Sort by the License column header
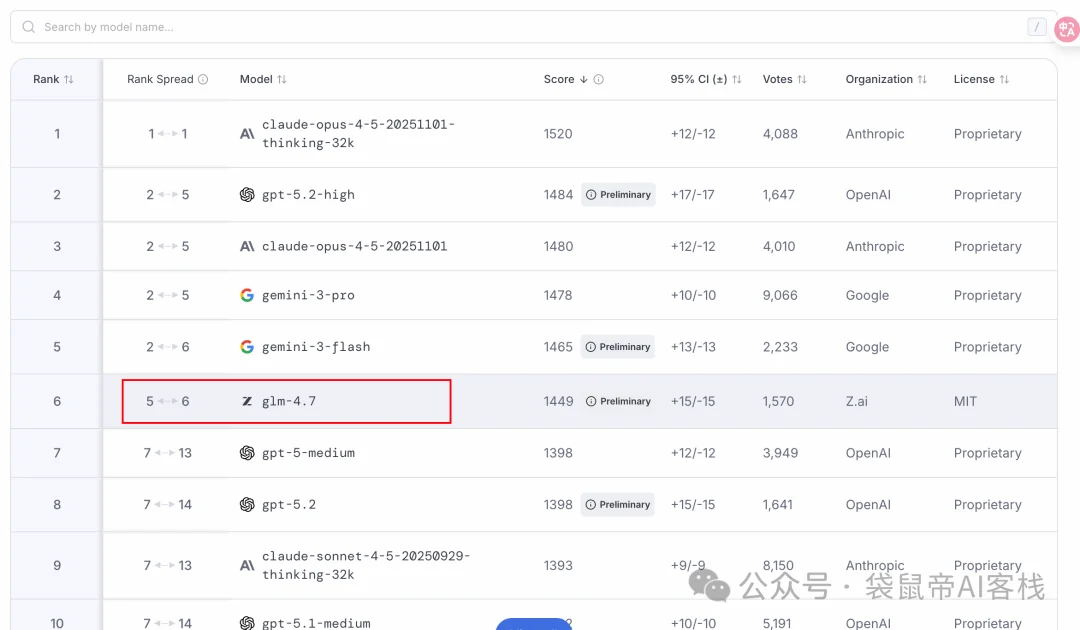The image size is (1080, 630). 981,79
